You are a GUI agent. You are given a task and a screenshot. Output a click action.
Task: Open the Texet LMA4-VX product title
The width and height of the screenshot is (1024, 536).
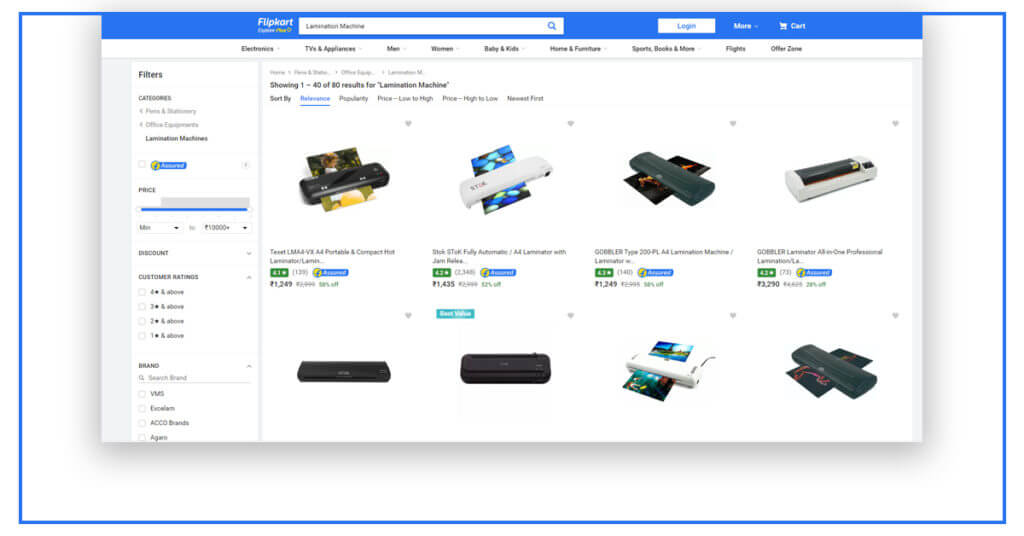pyautogui.click(x=332, y=256)
